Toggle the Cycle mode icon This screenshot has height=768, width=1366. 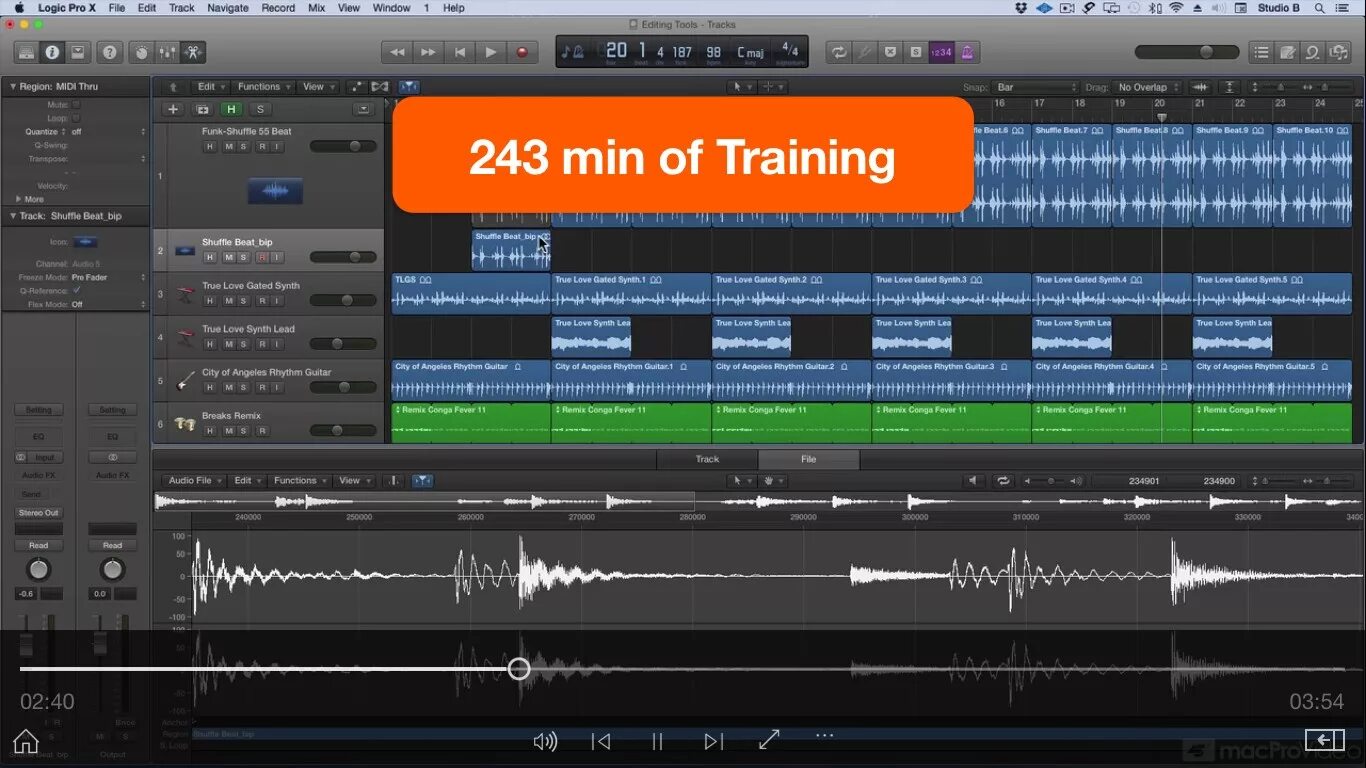839,52
